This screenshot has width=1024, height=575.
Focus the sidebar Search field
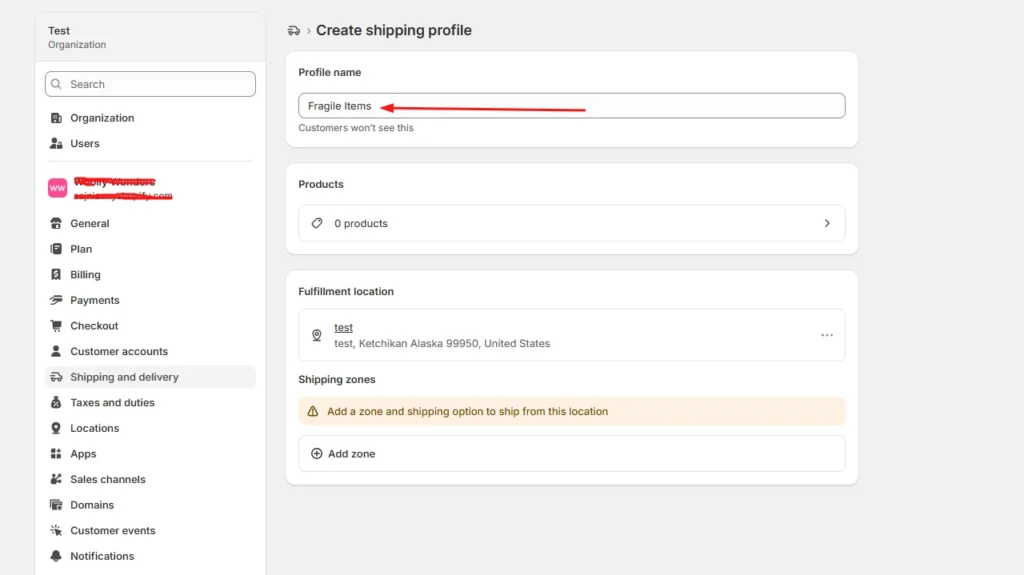click(150, 84)
